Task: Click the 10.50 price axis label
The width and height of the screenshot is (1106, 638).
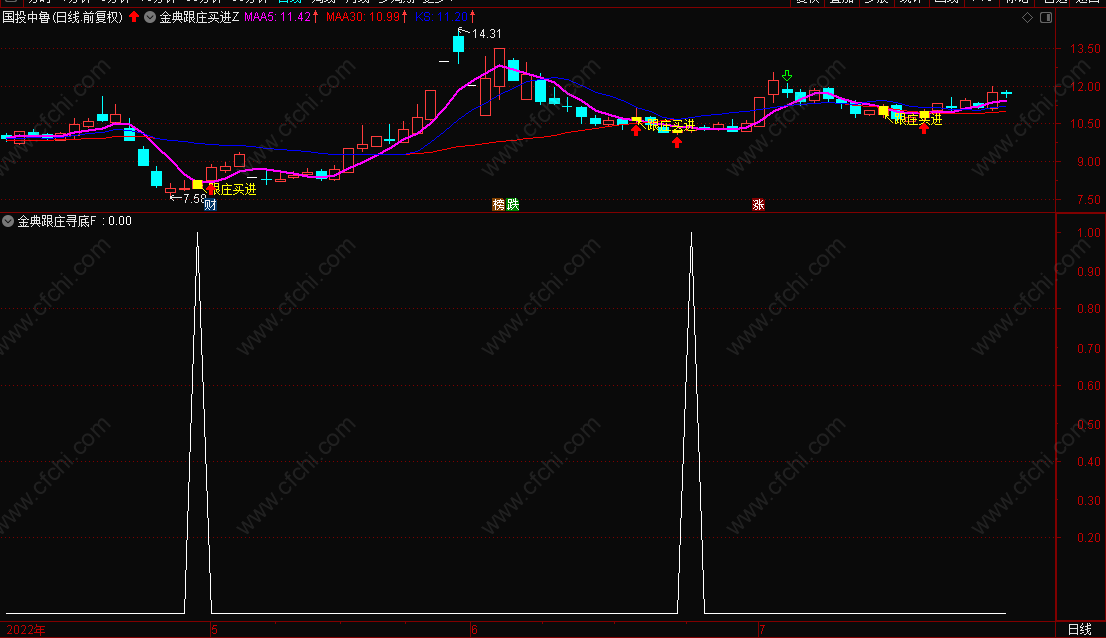Action: (x=1085, y=123)
